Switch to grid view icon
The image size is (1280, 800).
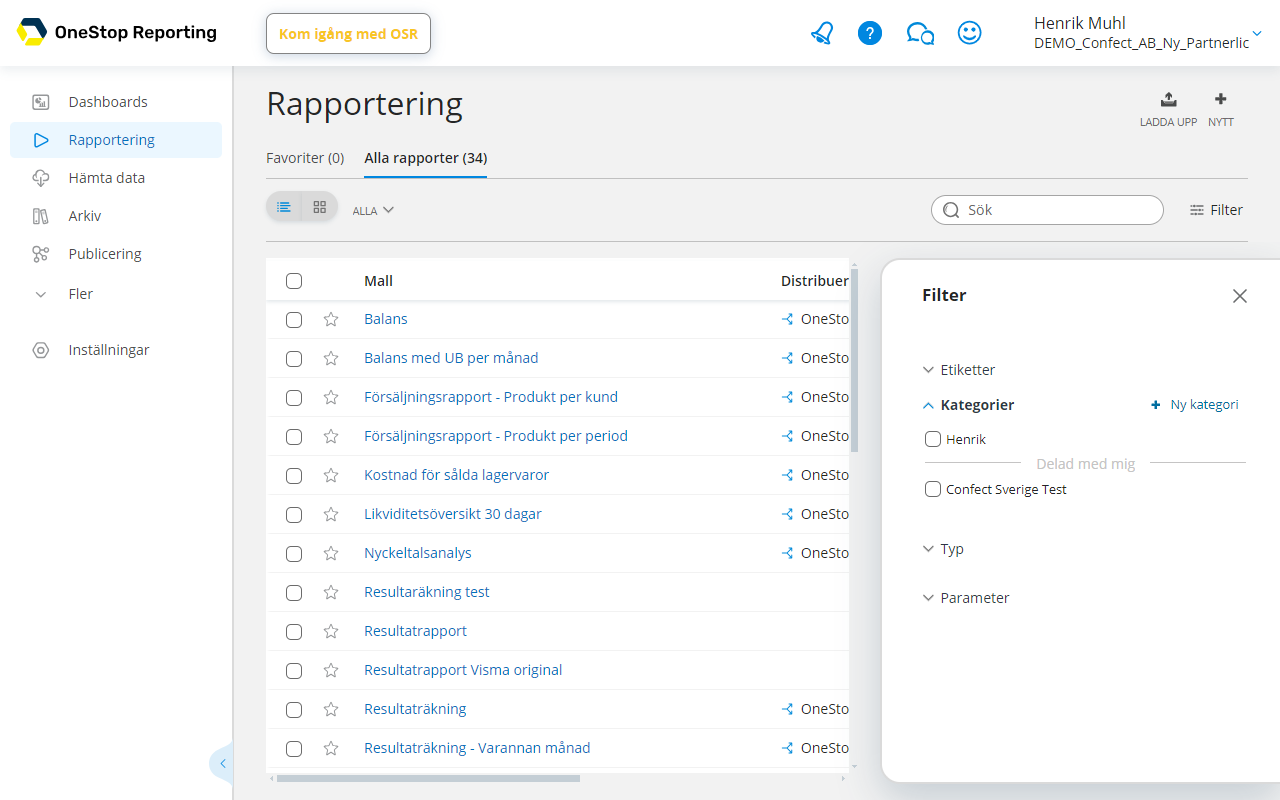pyautogui.click(x=320, y=207)
